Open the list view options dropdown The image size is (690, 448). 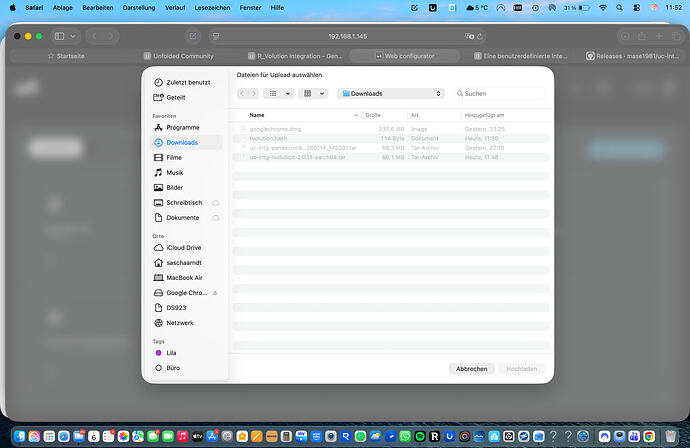point(280,93)
